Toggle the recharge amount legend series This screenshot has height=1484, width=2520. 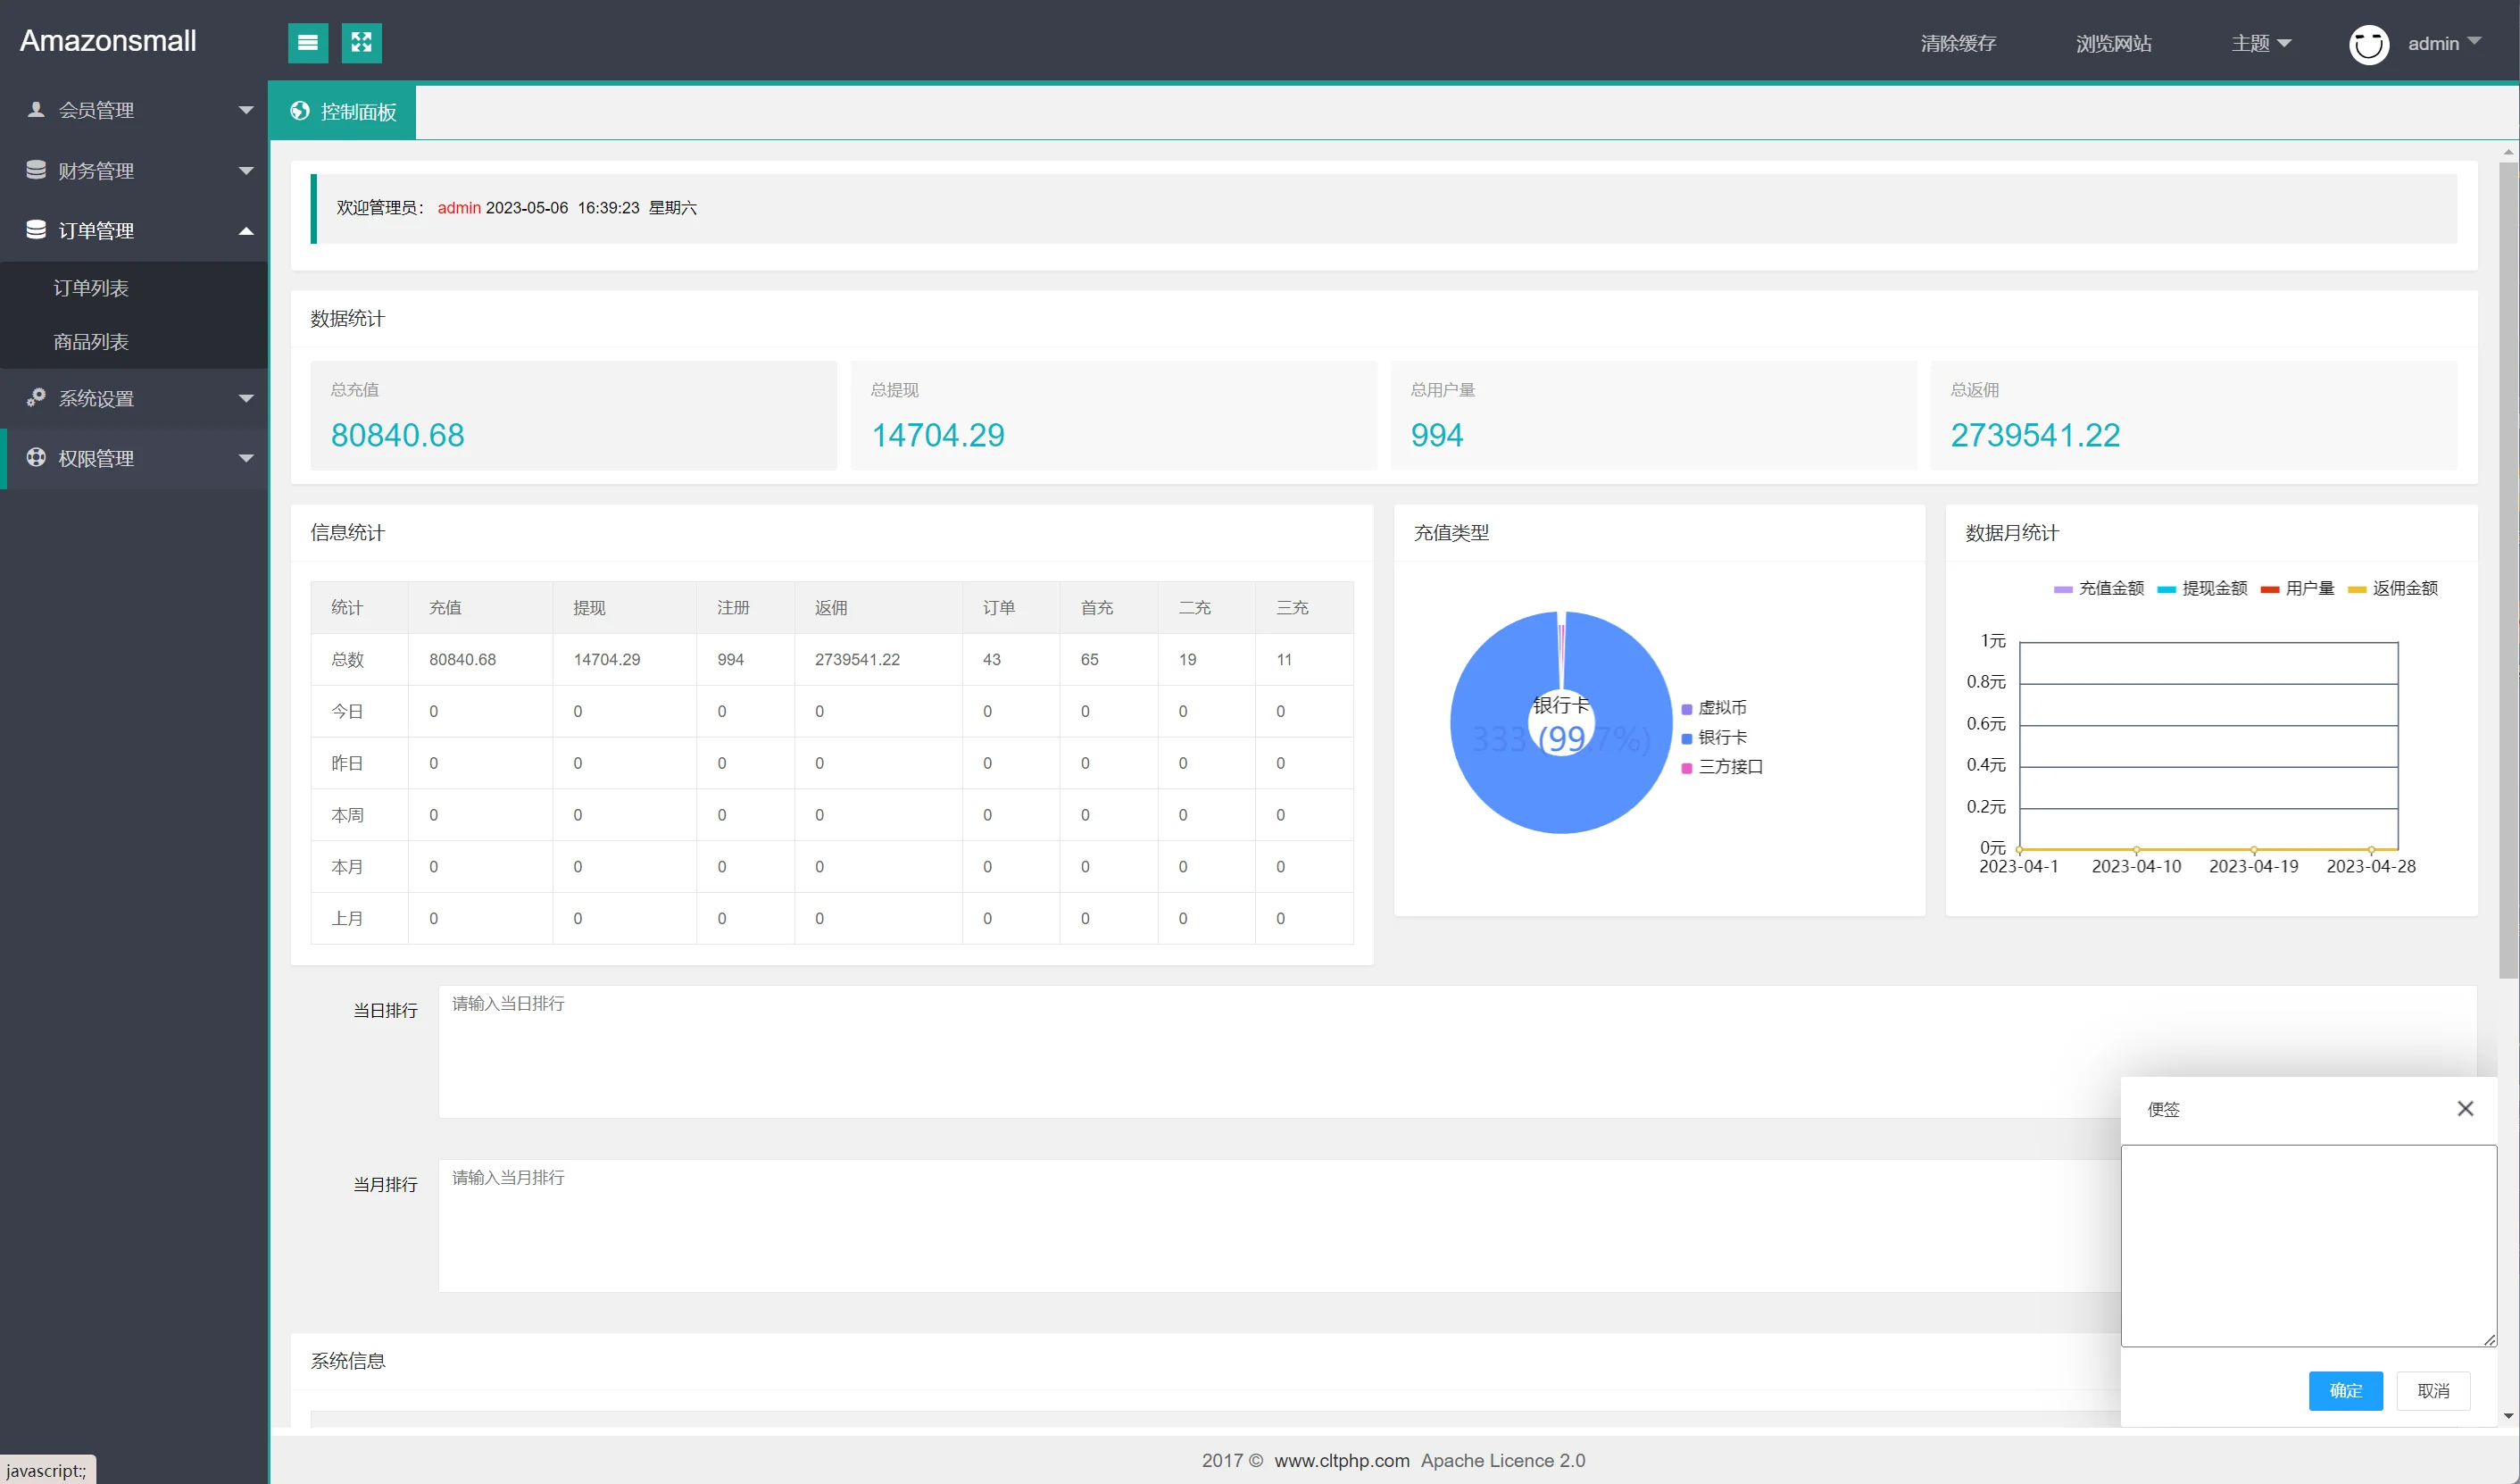pyautogui.click(x=2098, y=588)
